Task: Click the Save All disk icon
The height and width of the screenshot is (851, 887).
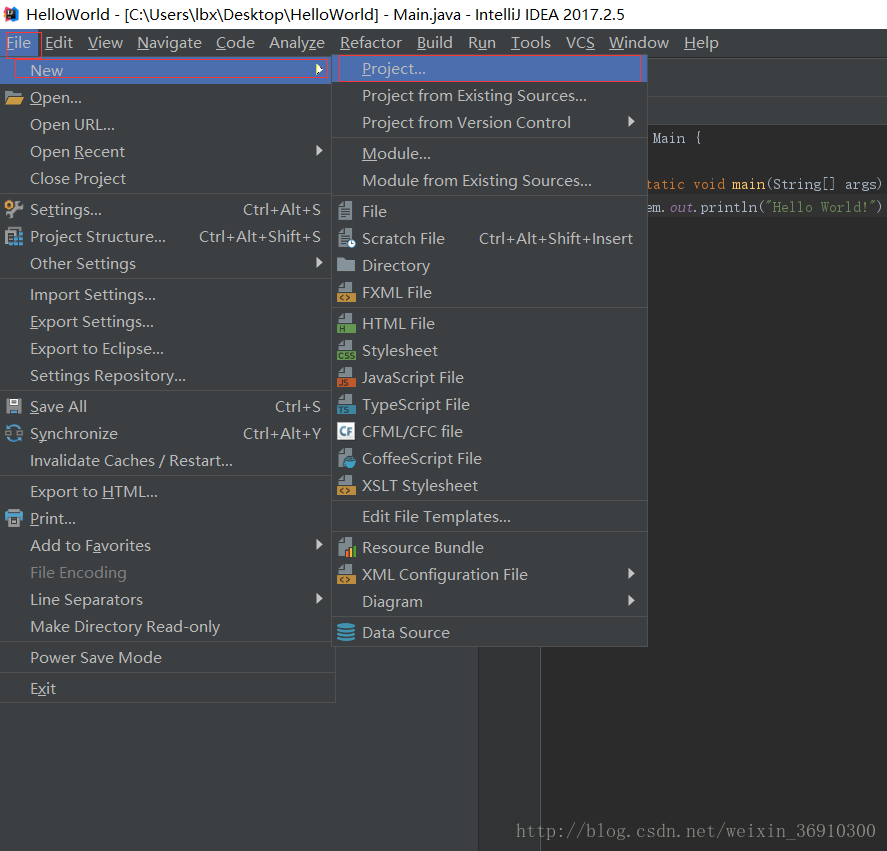Action: coord(14,406)
